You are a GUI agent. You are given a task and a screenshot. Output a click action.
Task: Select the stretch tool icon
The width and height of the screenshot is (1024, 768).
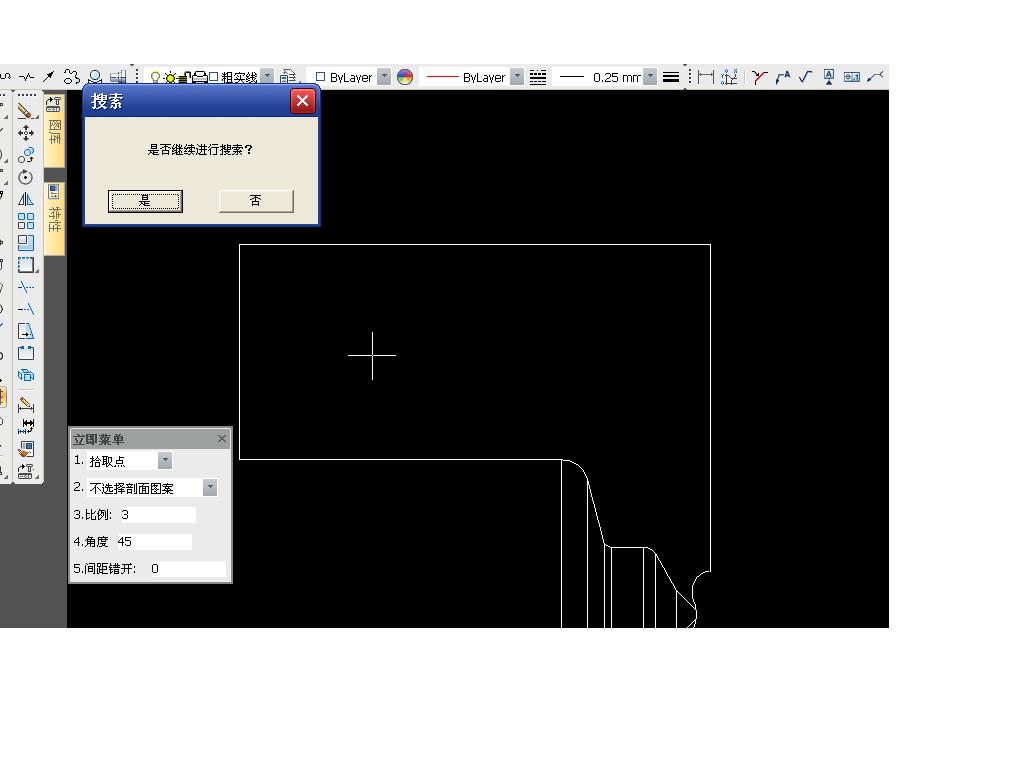[25, 331]
